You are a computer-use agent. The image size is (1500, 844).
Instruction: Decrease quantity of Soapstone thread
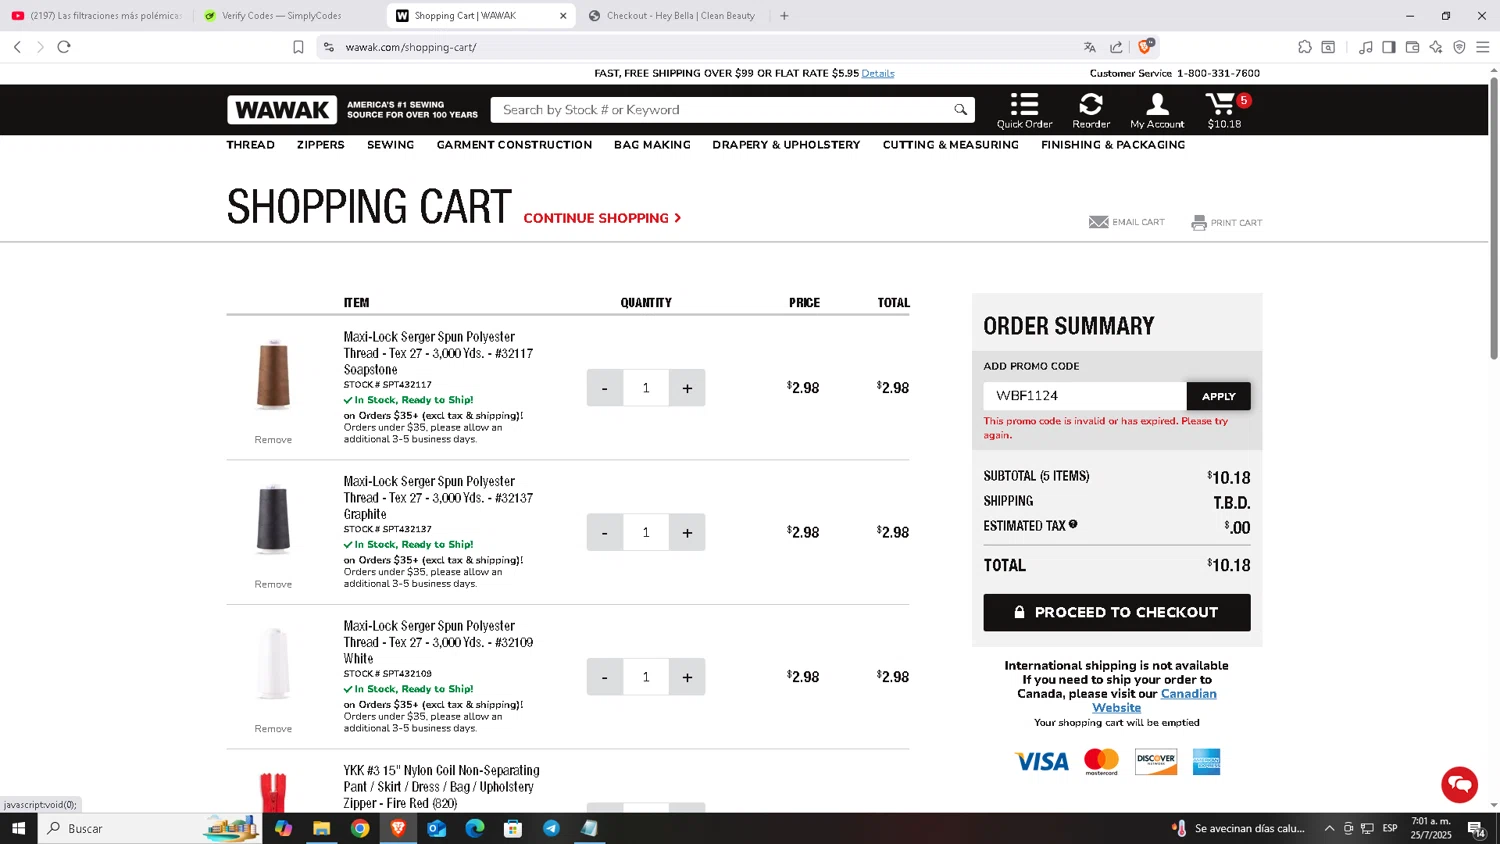(604, 388)
